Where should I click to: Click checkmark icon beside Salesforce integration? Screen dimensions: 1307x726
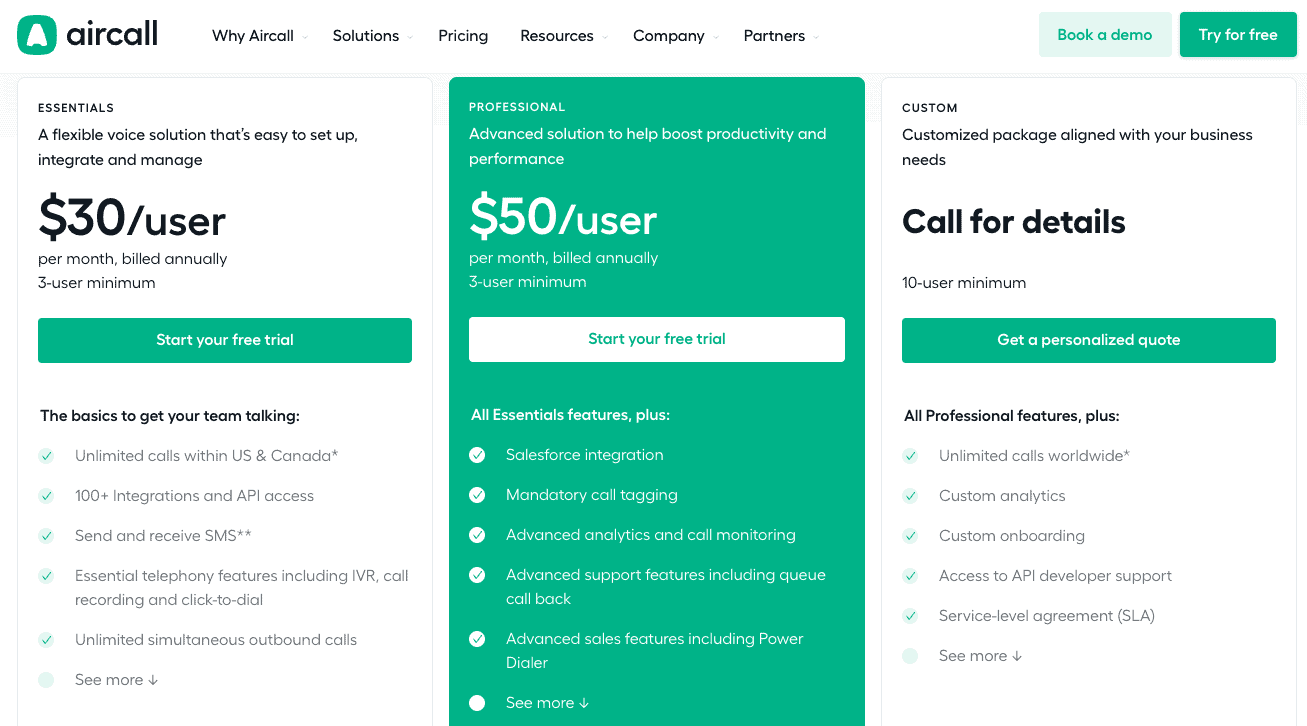(x=478, y=455)
